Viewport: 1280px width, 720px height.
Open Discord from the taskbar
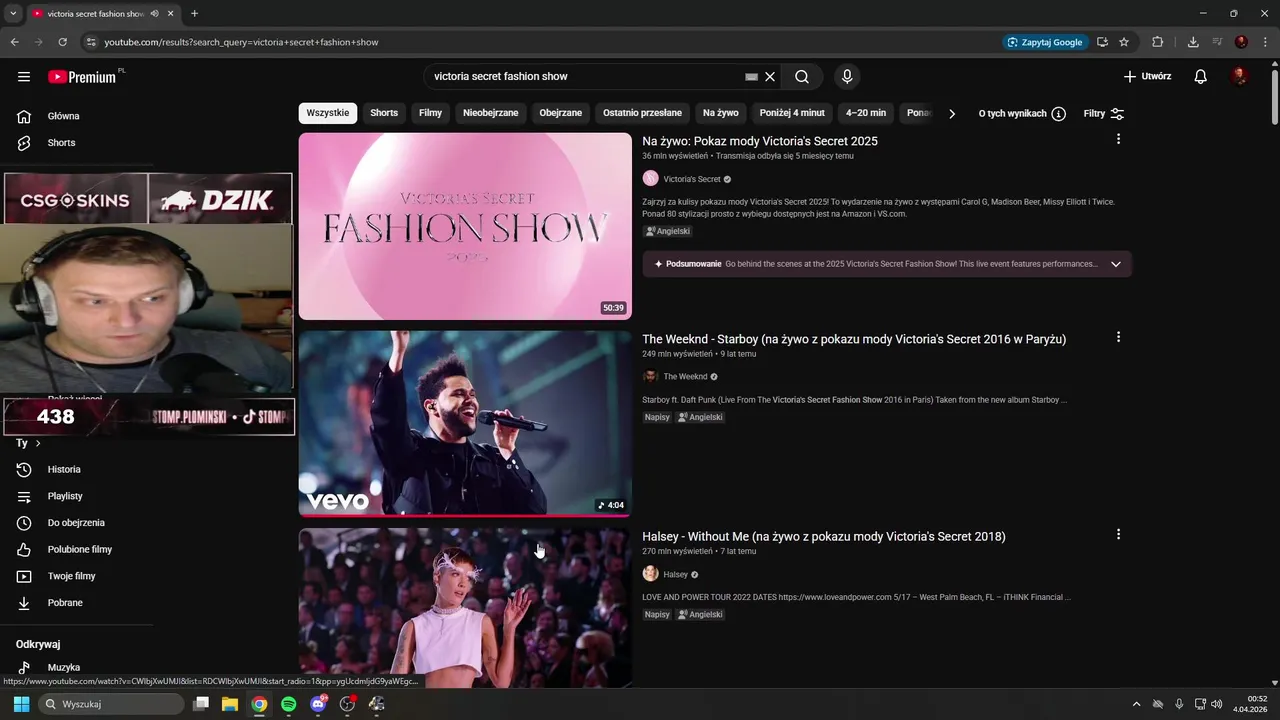point(318,704)
